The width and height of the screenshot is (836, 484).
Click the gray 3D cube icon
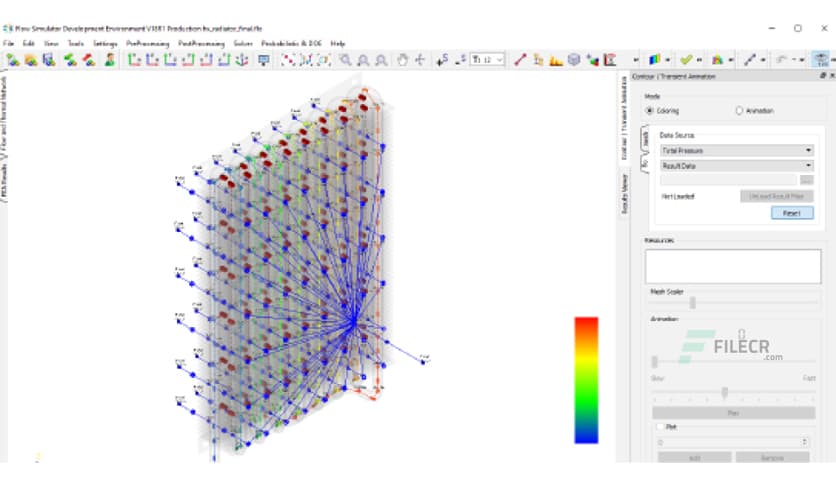point(574,60)
